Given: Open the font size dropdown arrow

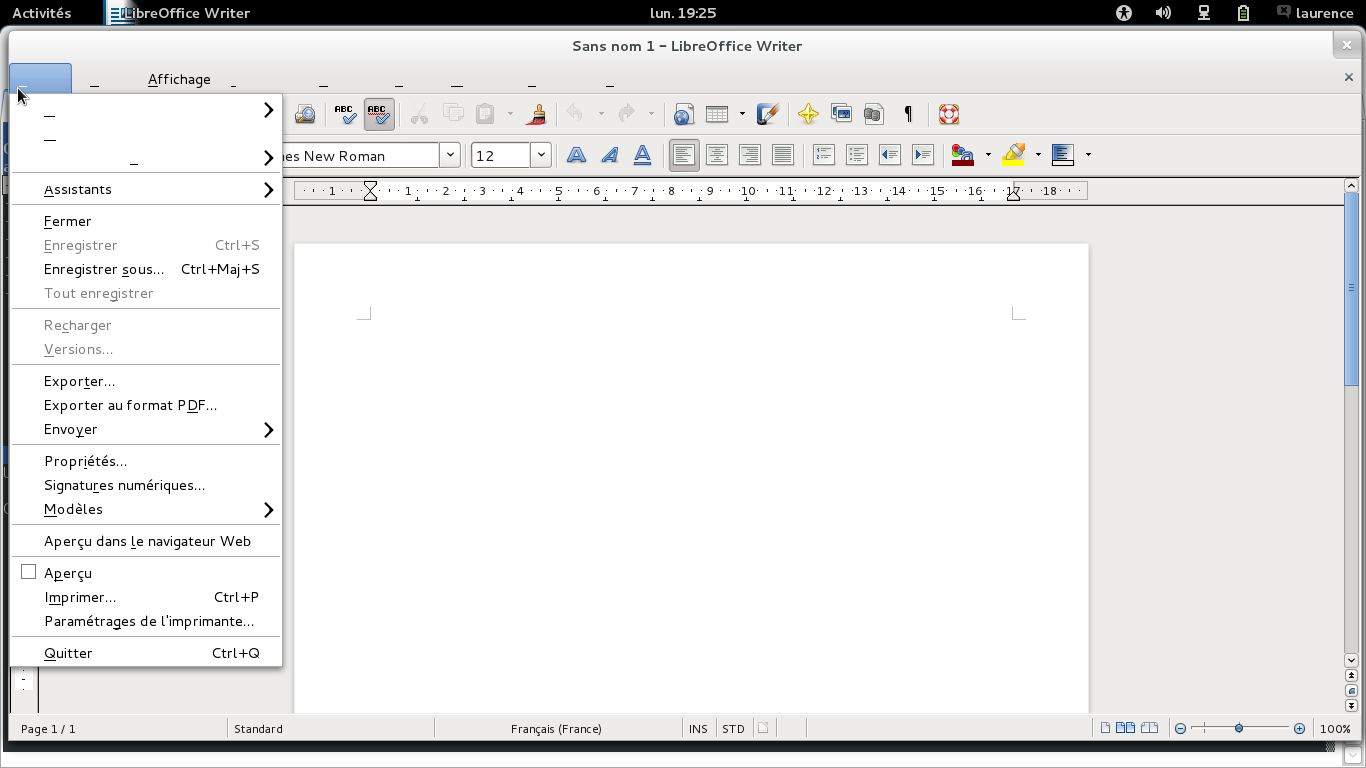Looking at the screenshot, I should [x=541, y=155].
